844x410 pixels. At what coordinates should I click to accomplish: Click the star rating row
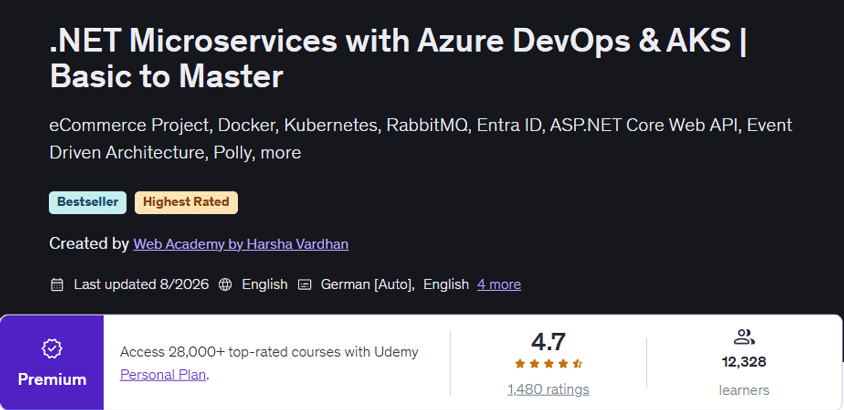click(548, 364)
